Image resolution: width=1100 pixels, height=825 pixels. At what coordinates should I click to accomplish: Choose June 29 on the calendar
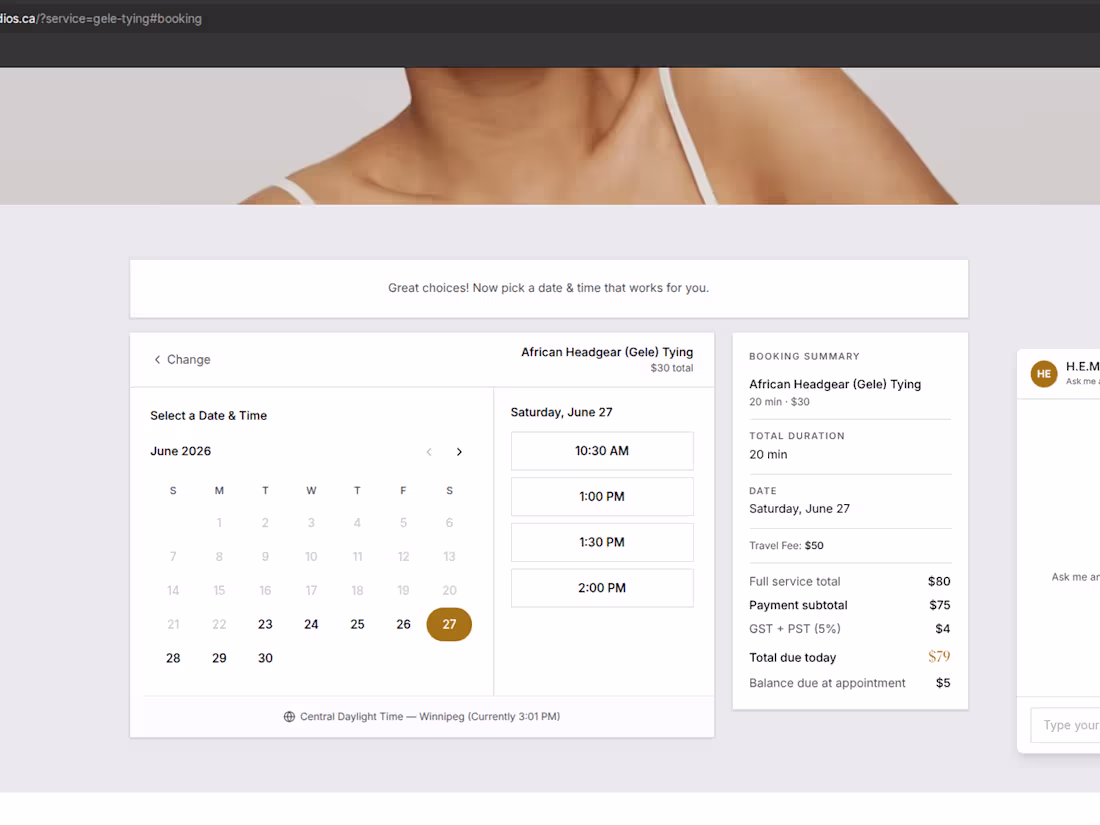(x=219, y=658)
